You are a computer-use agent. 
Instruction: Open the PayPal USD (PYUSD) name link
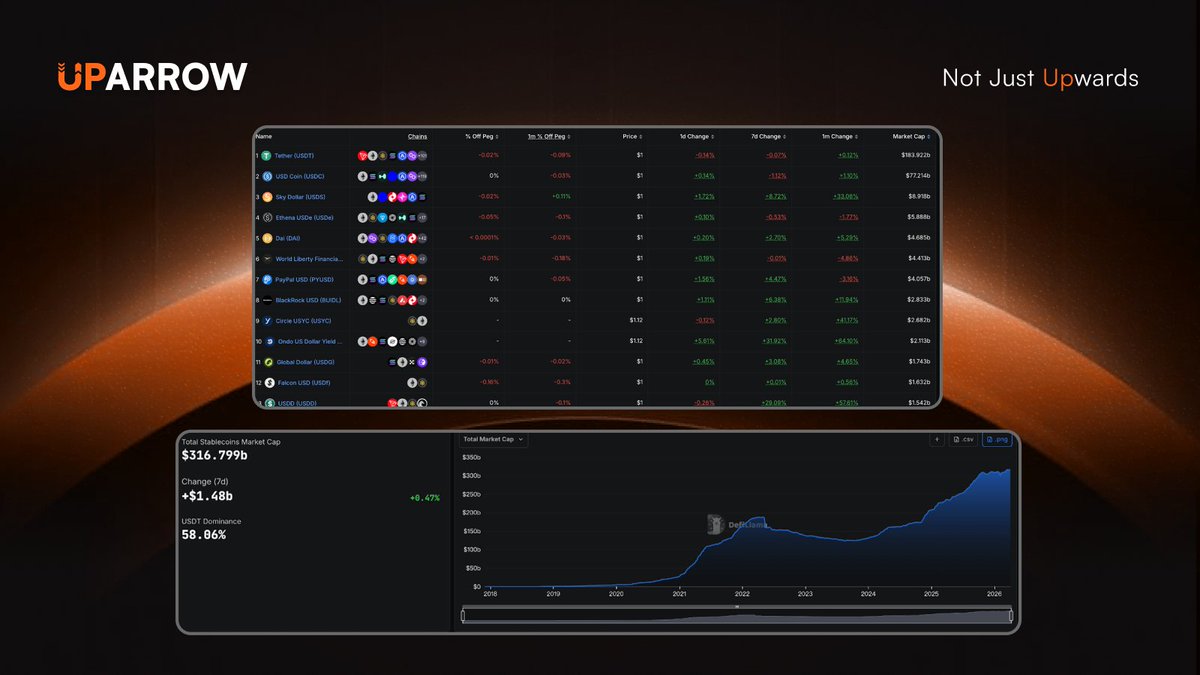point(304,279)
